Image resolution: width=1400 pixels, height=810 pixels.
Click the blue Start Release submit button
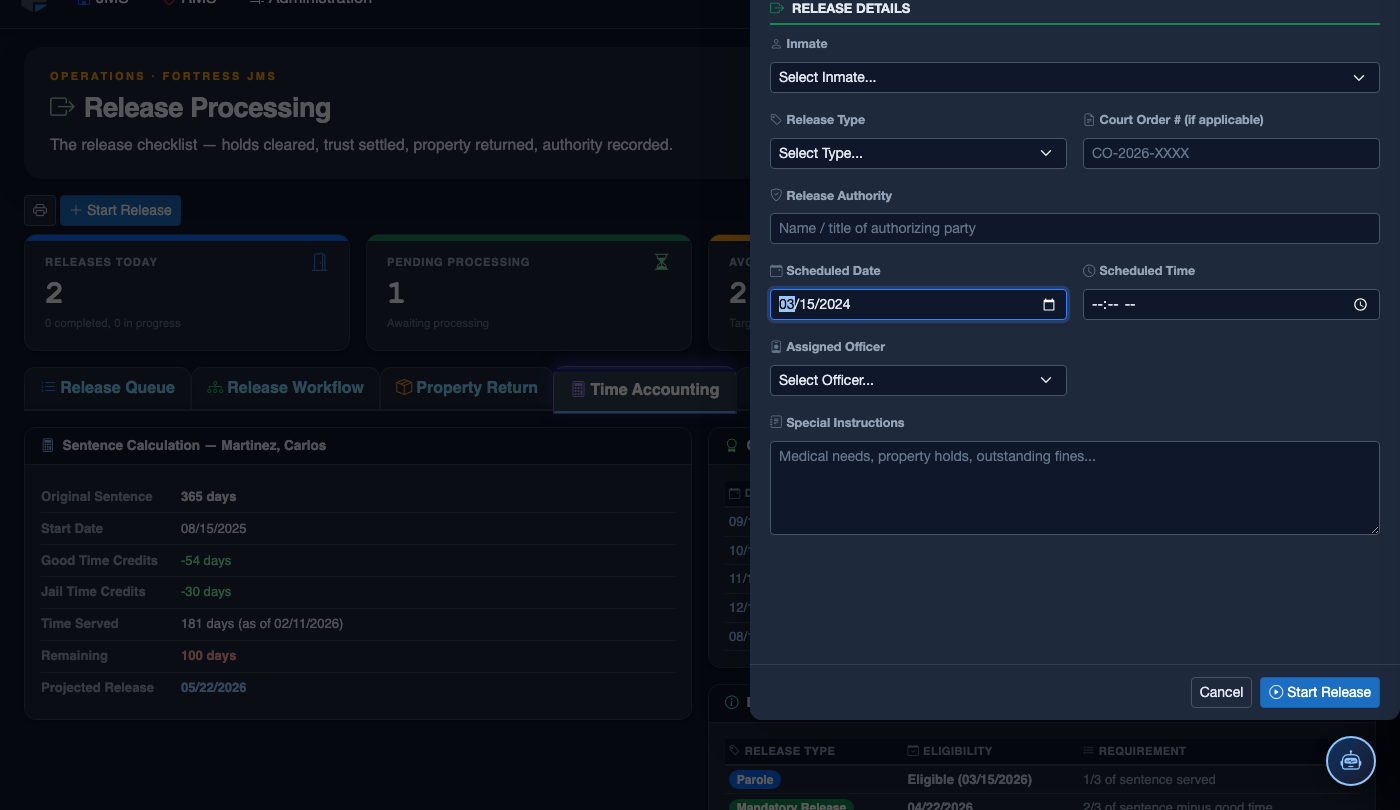click(x=1320, y=692)
